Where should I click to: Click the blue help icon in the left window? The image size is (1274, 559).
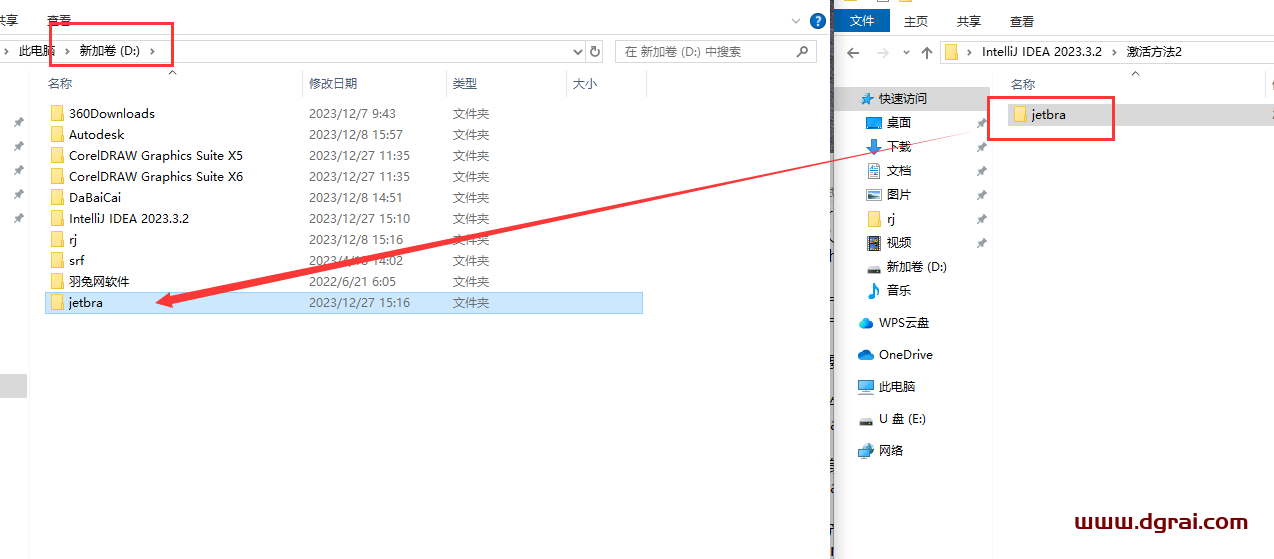point(818,19)
